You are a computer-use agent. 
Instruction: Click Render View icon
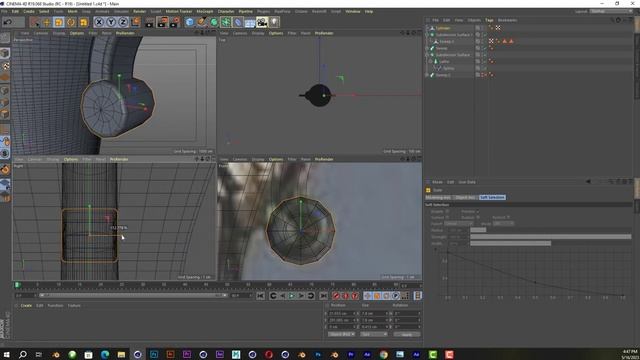[150, 22]
